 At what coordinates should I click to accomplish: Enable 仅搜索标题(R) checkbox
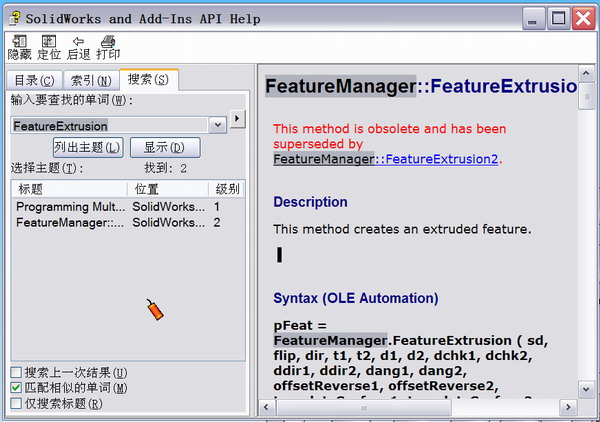coord(16,403)
